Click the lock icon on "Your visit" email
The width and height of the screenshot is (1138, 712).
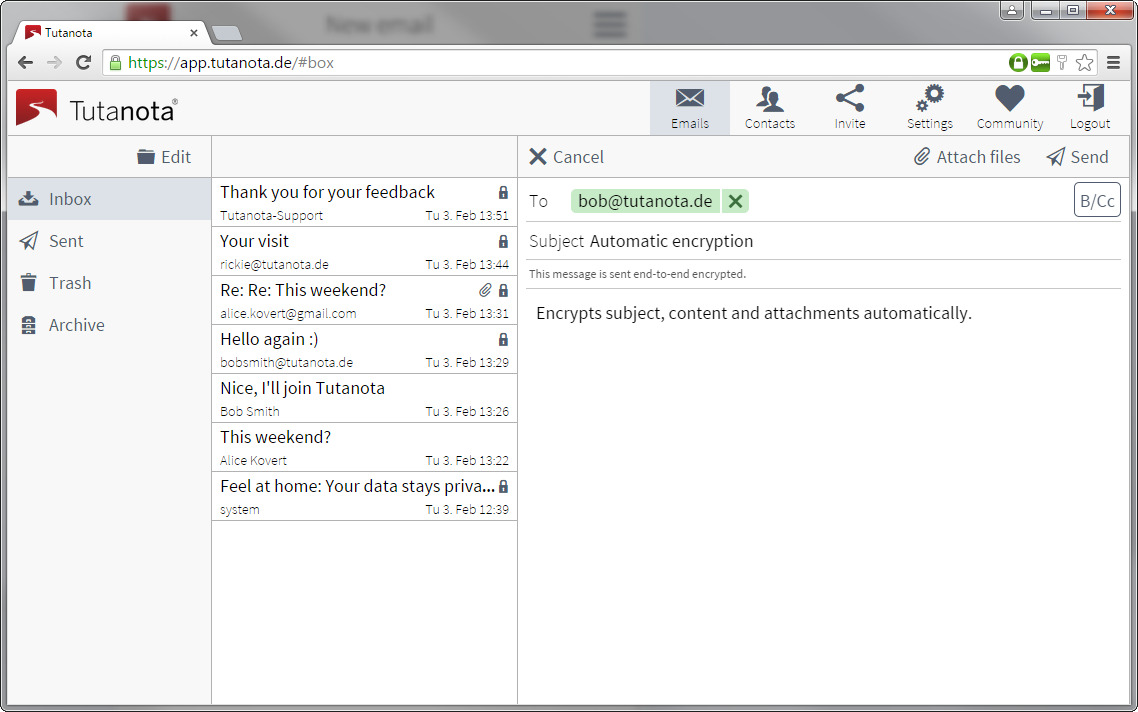(503, 241)
